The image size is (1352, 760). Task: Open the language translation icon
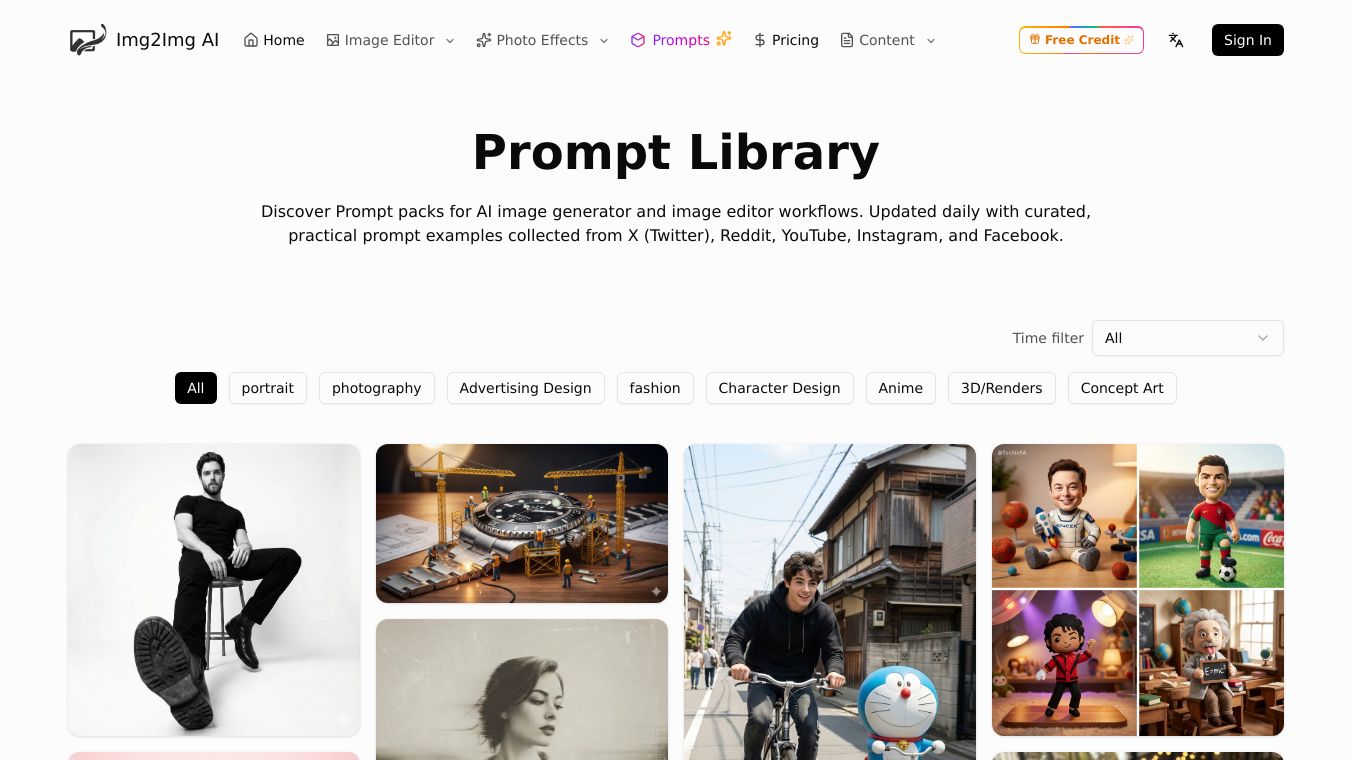point(1176,40)
